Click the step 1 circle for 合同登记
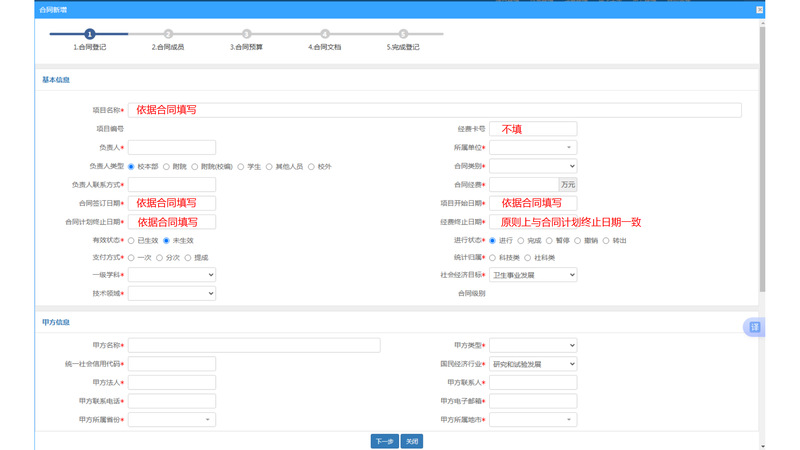Screen dimensions: 800x450 90,34
